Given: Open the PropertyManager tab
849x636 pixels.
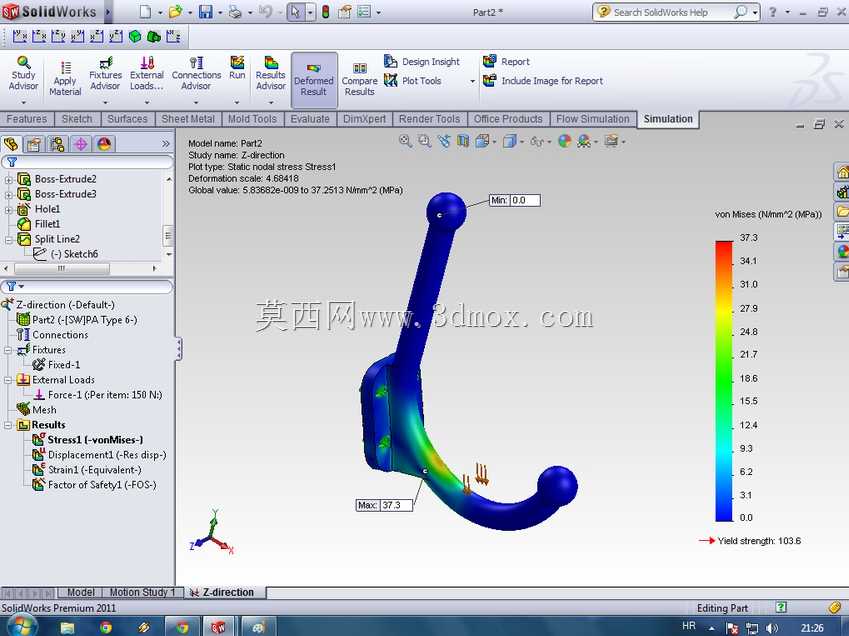Looking at the screenshot, I should point(34,144).
